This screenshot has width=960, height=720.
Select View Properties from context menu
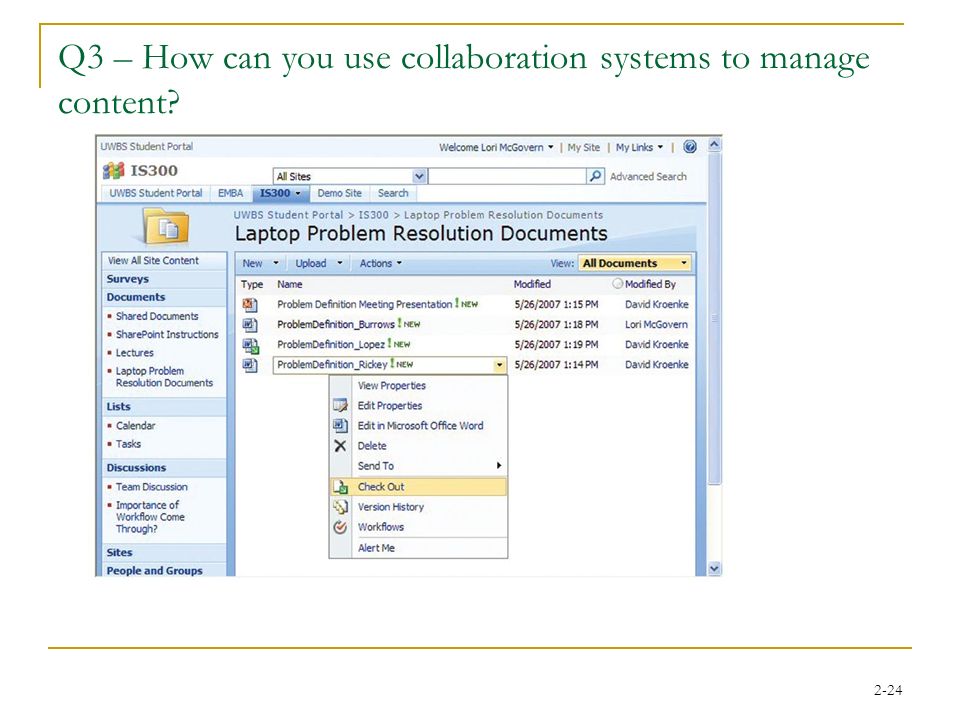pyautogui.click(x=391, y=386)
